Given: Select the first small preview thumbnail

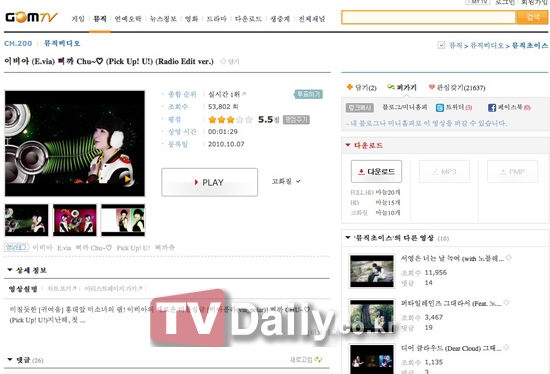Looking at the screenshot, I should click(27, 220).
